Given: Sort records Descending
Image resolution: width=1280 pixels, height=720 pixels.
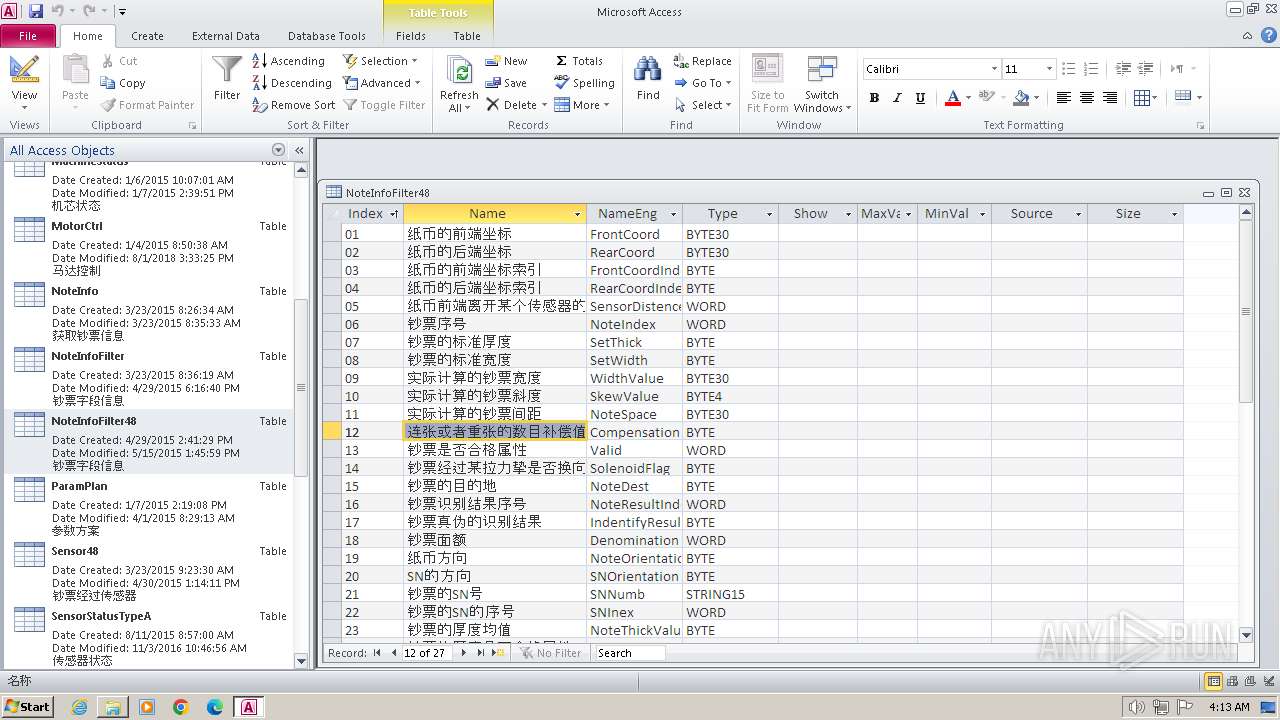Looking at the screenshot, I should [x=291, y=83].
